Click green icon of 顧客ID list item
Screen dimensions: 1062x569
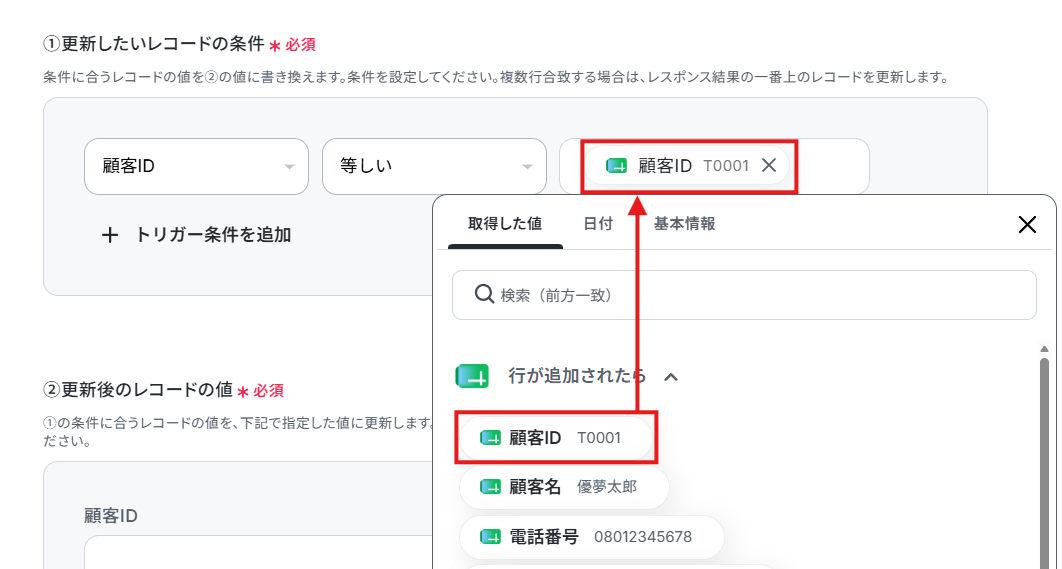(490, 438)
